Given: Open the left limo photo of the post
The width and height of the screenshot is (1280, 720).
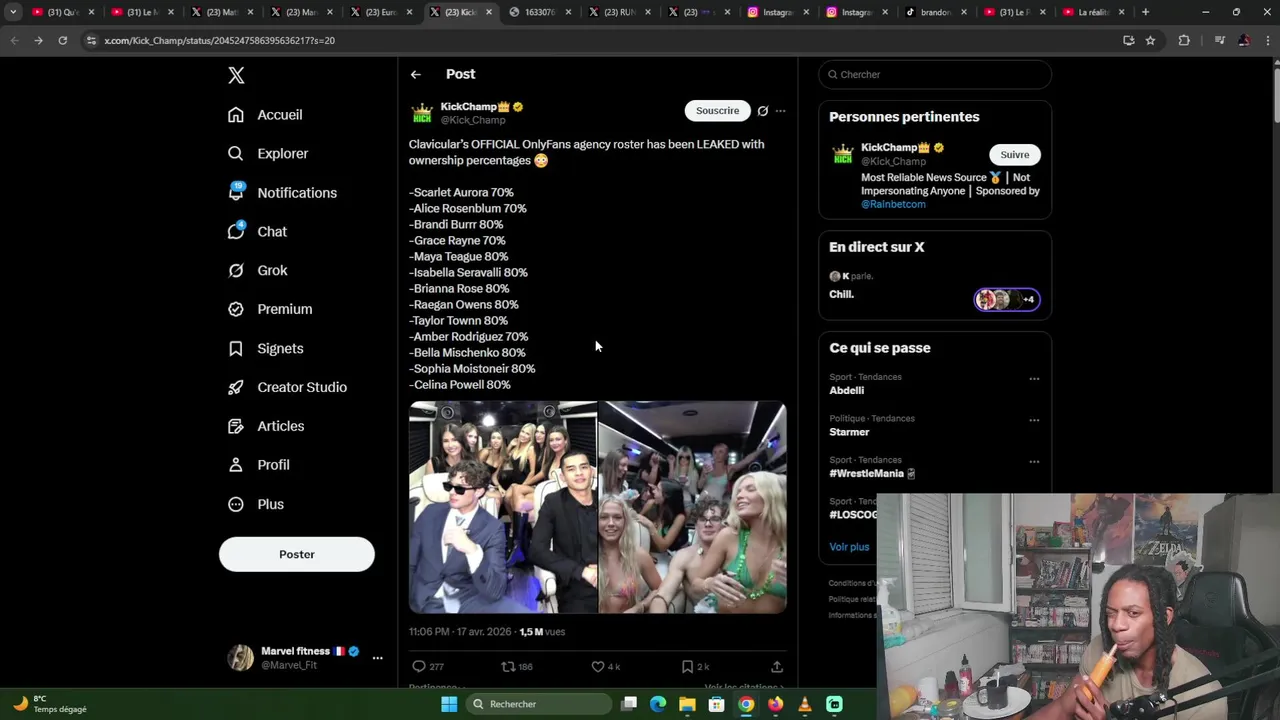Looking at the screenshot, I should click(x=503, y=507).
